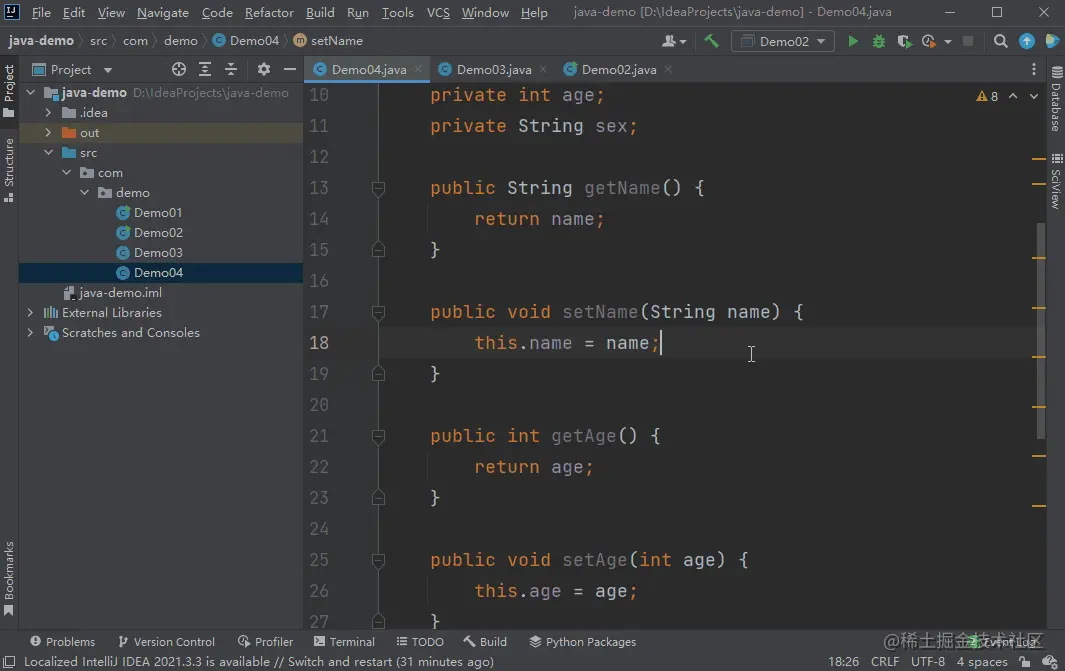
Task: Expand External Libraries node
Action: tap(31, 312)
